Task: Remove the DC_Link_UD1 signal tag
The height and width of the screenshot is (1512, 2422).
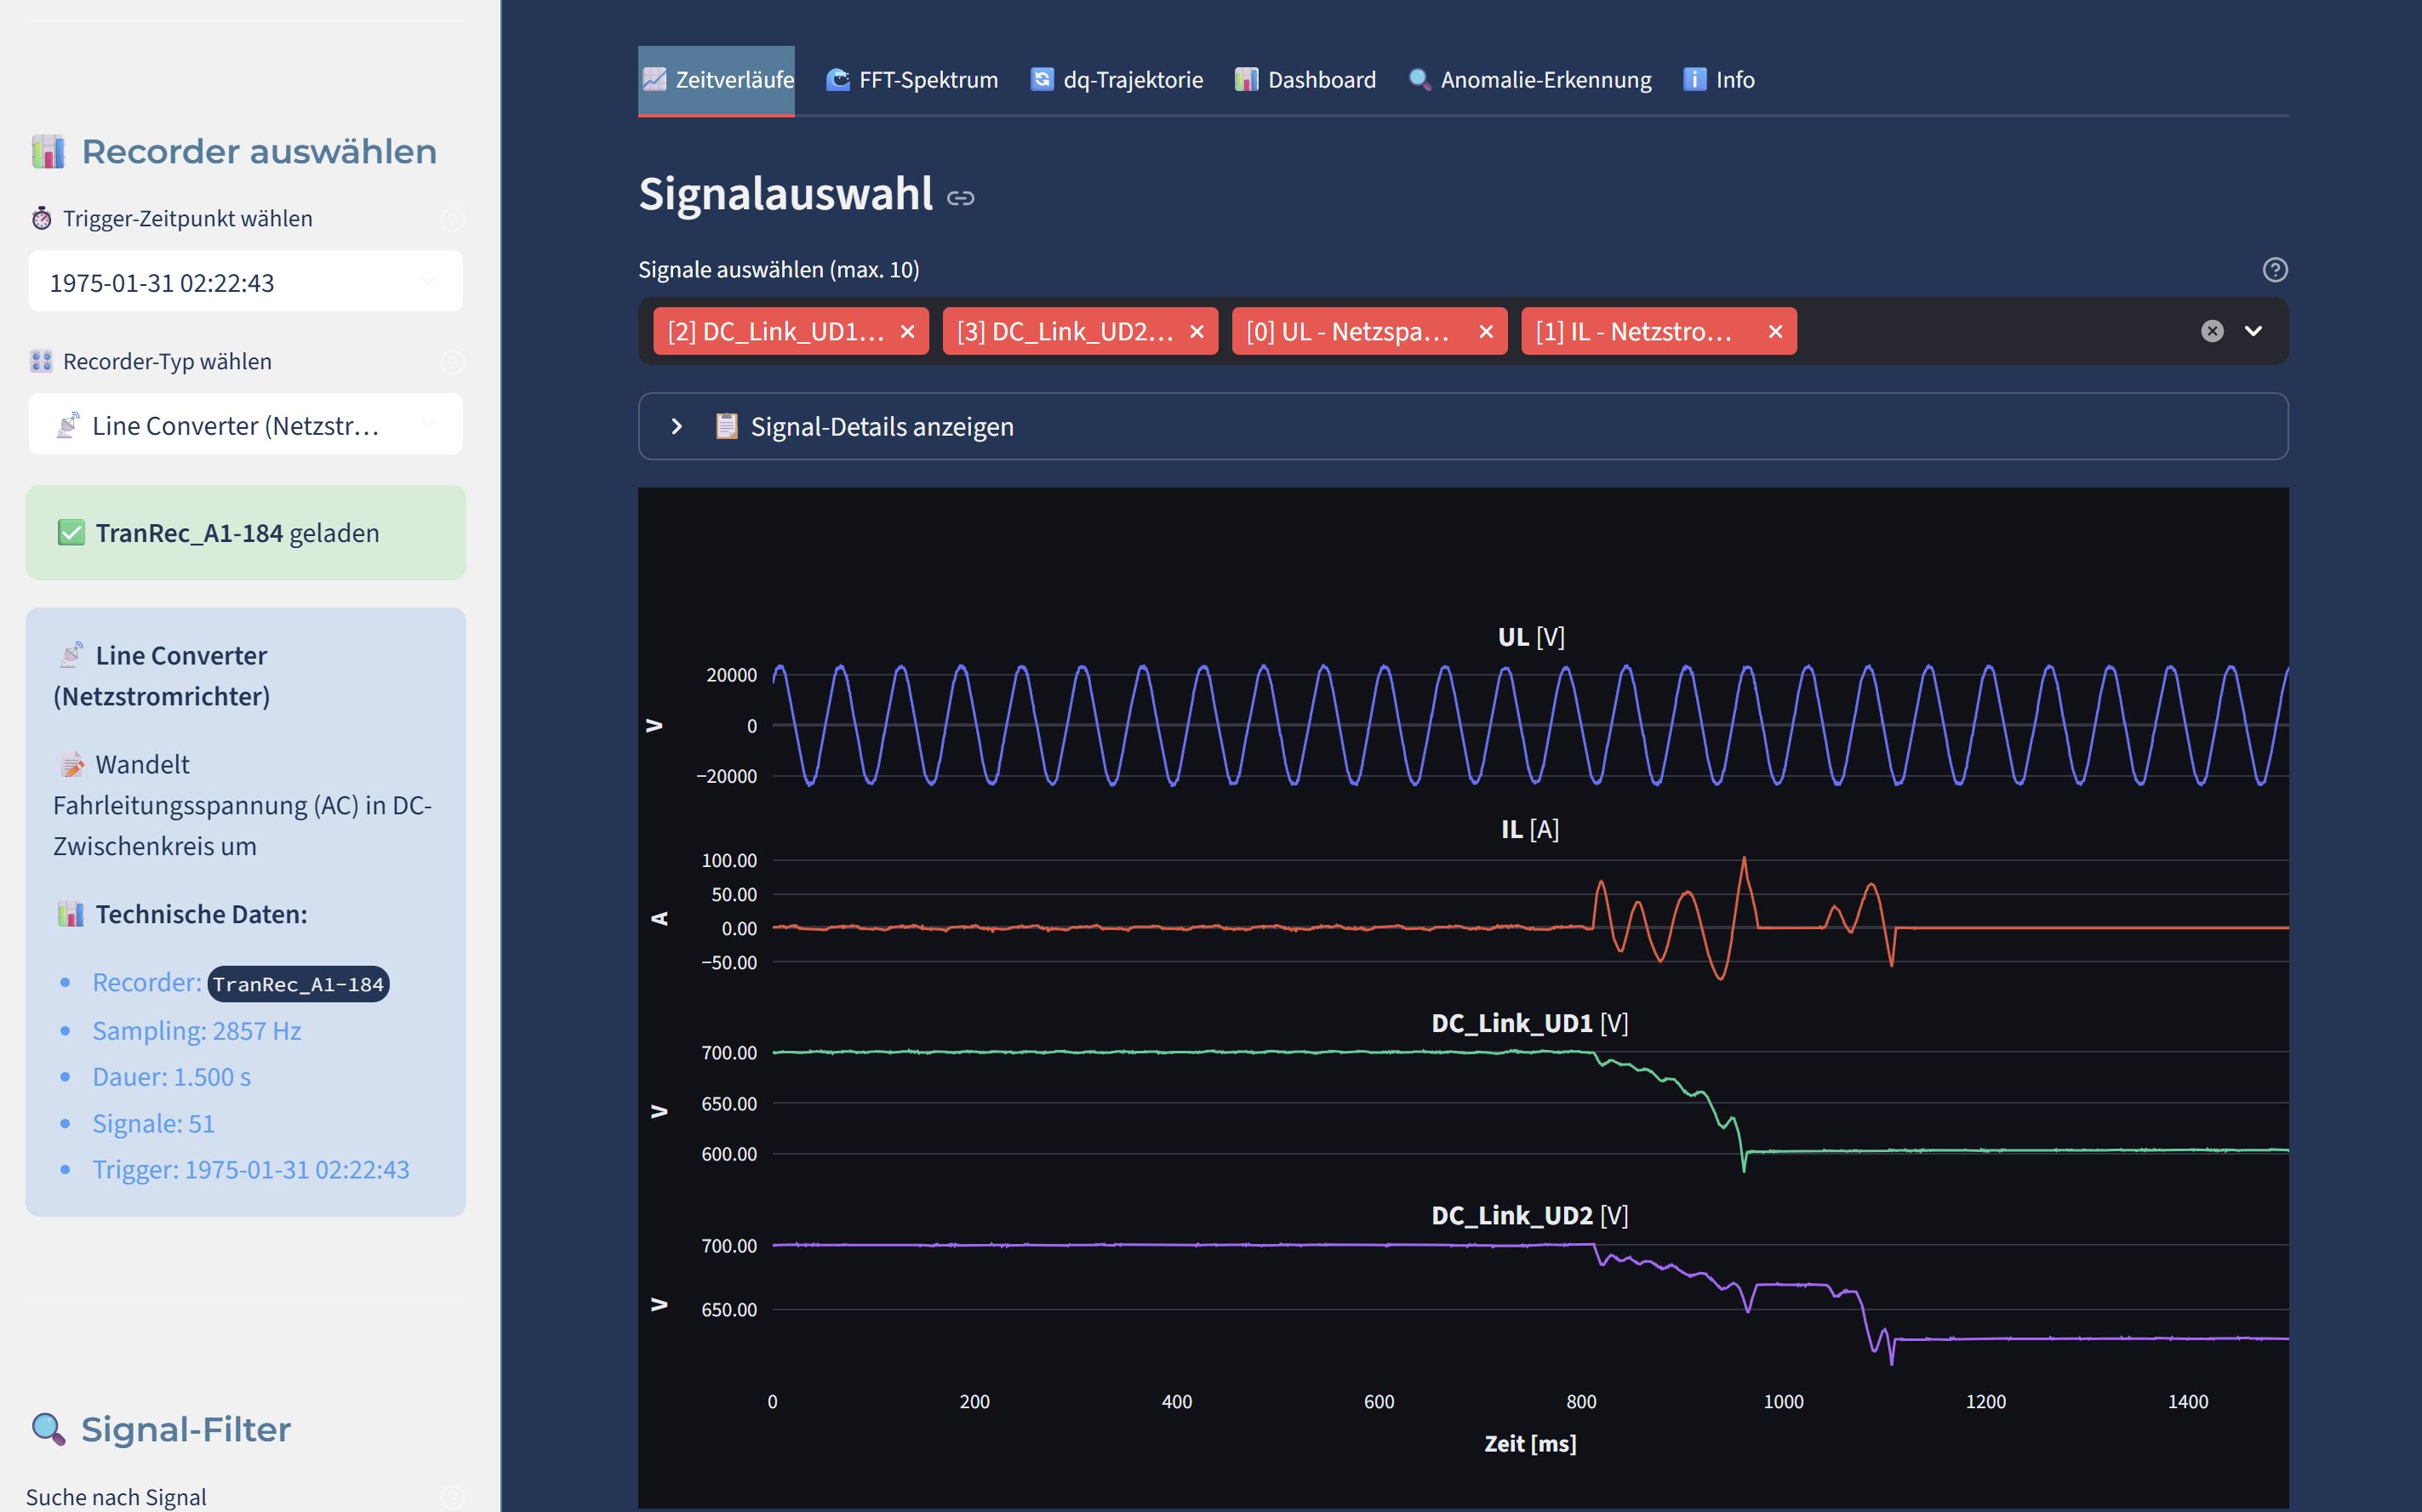Action: point(907,331)
